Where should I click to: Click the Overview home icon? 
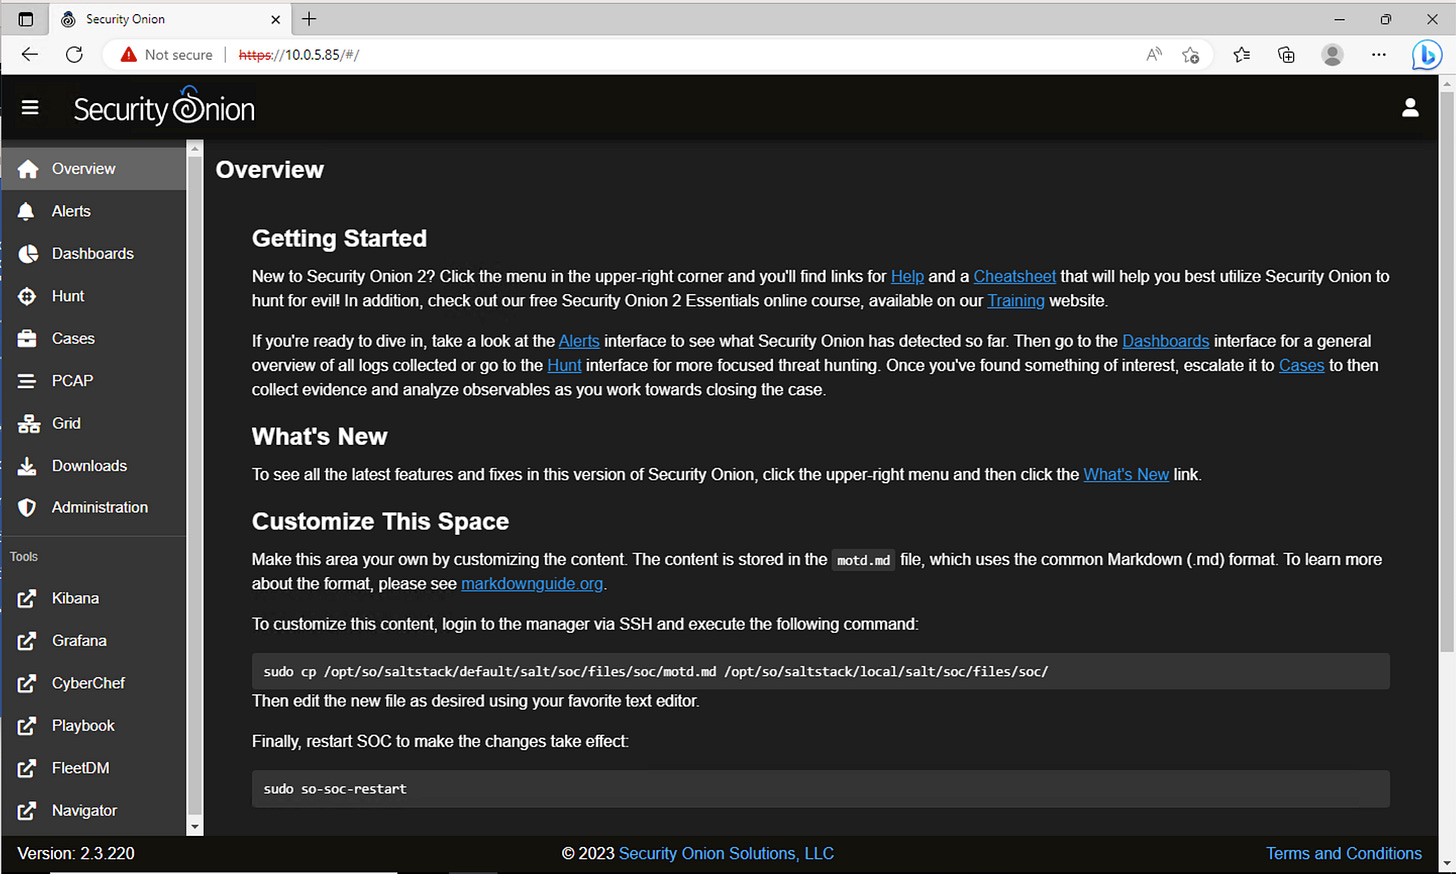click(x=28, y=169)
